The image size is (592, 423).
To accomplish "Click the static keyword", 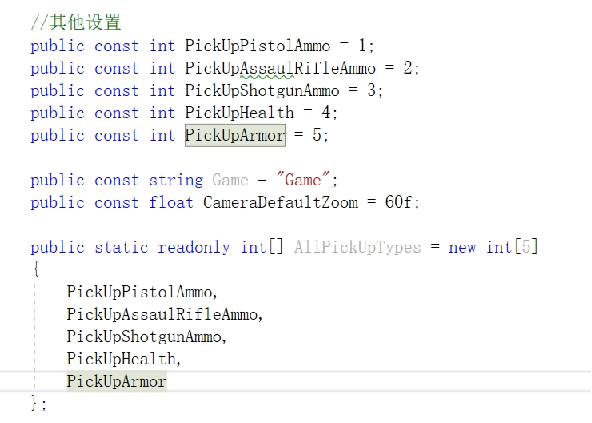I will pyautogui.click(x=121, y=248).
